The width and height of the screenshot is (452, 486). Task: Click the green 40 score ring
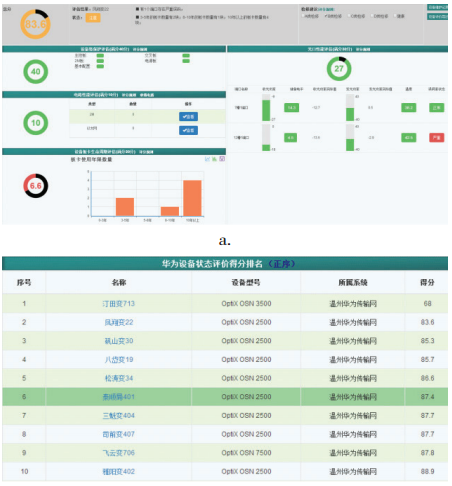pos(36,71)
